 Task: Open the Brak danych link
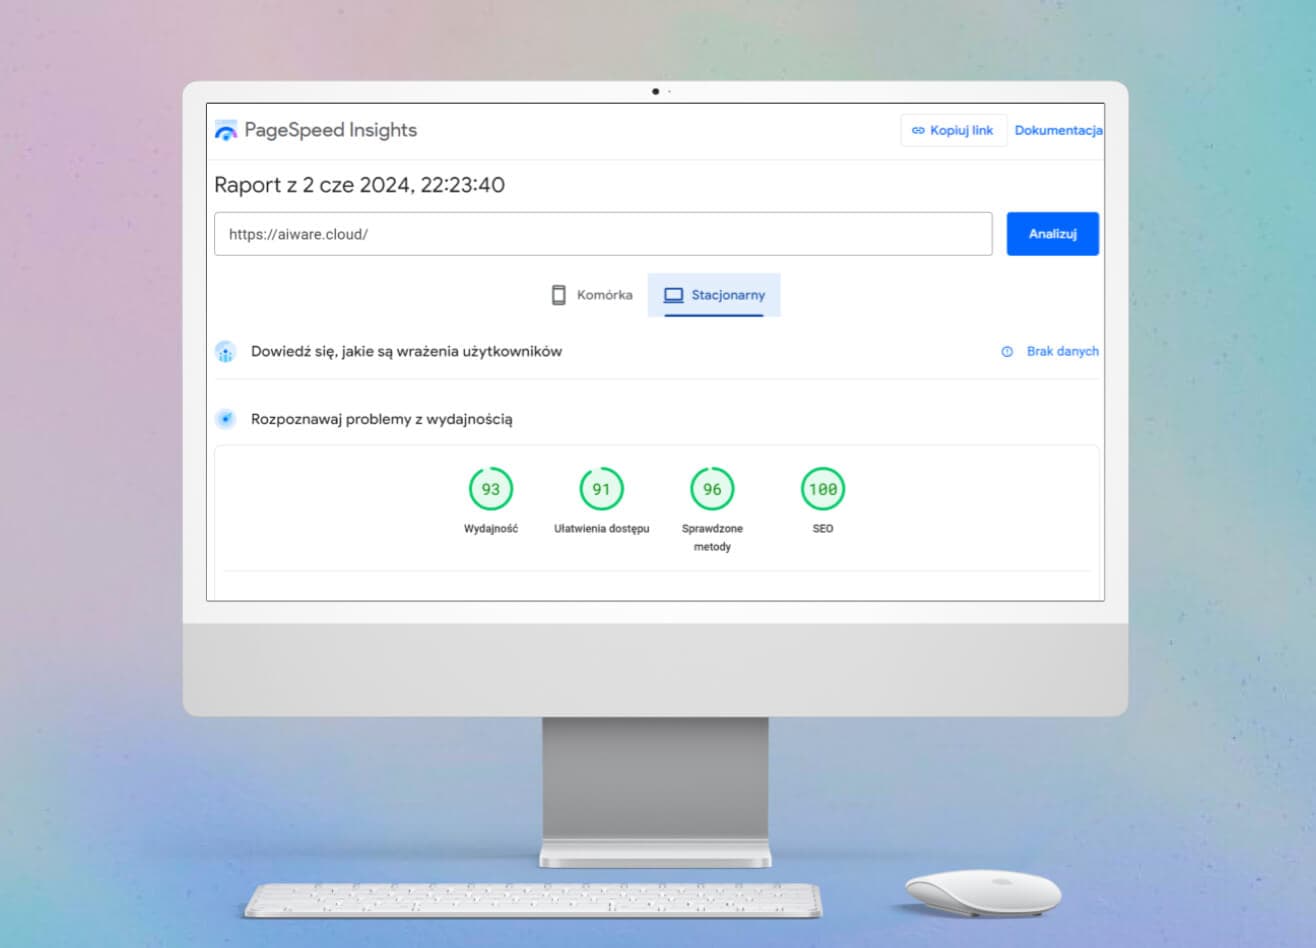(x=1062, y=352)
